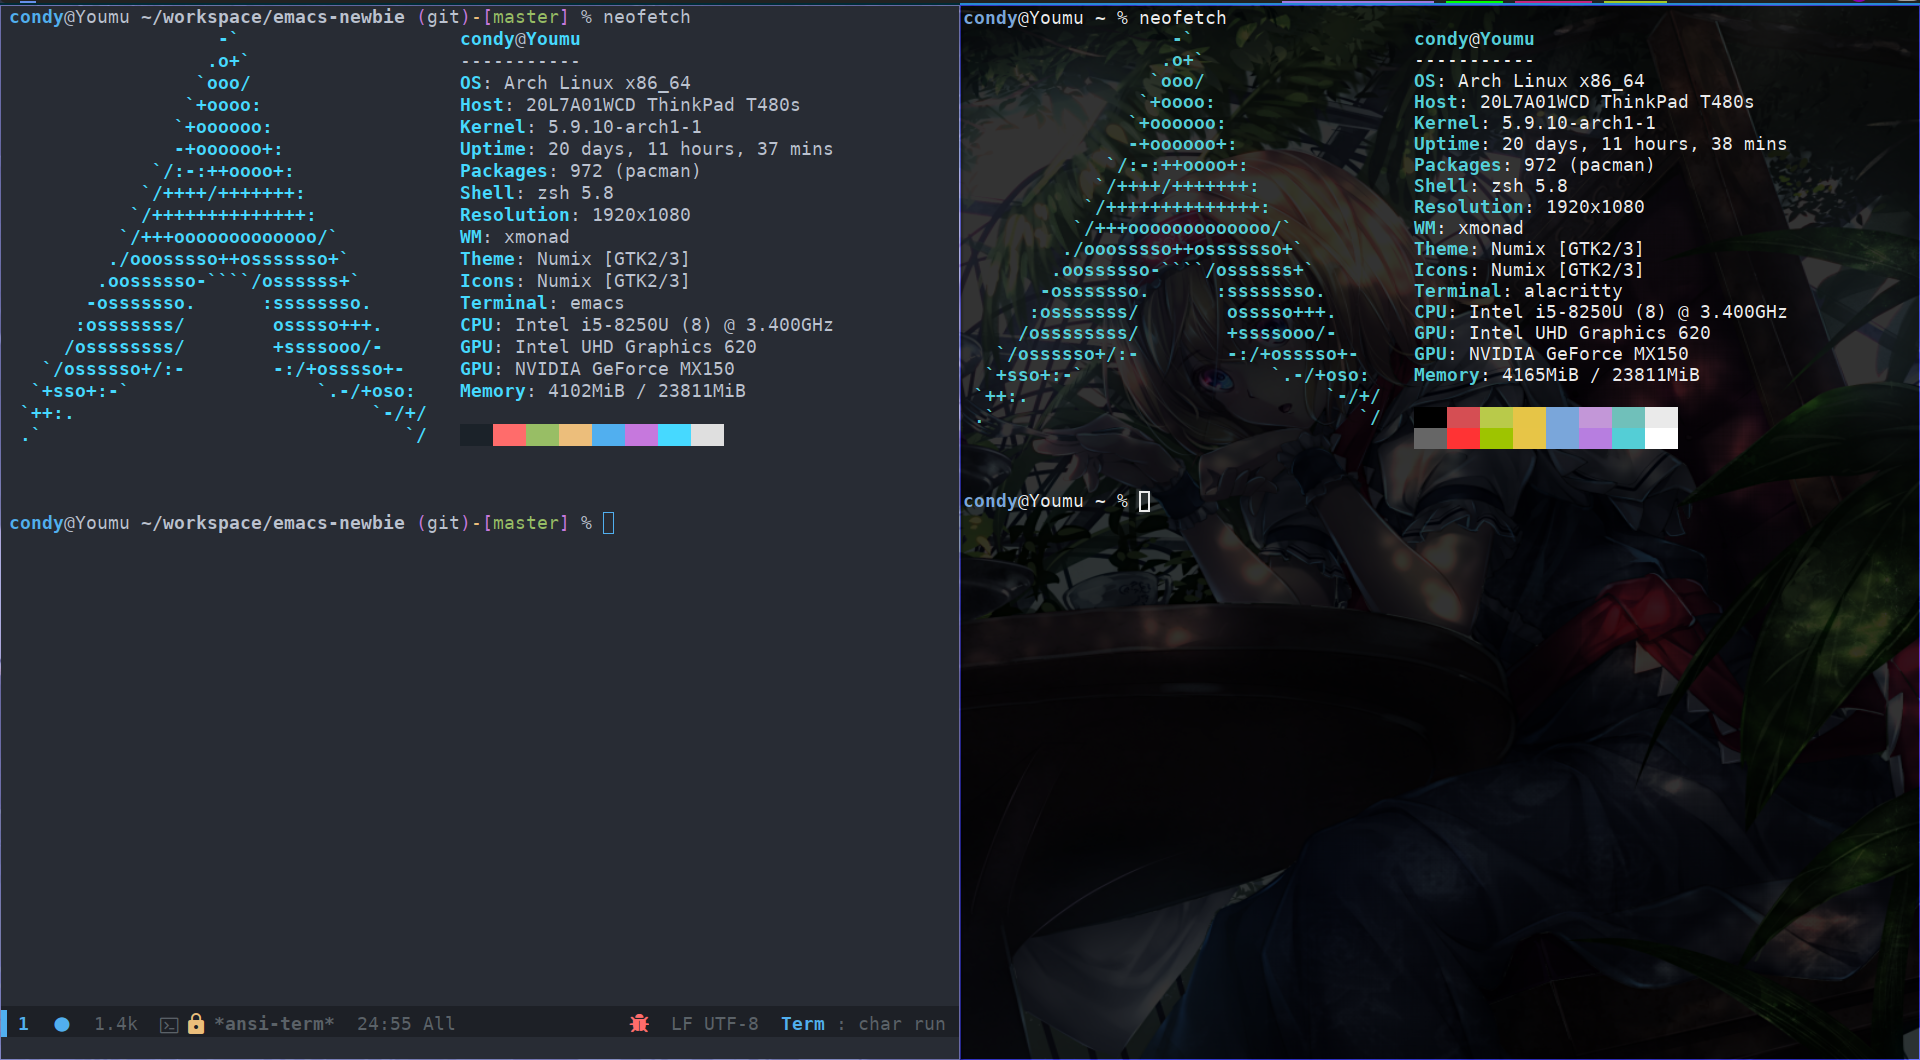Click the terminal icon in the Emacs modeline
This screenshot has width=1920, height=1060.
pyautogui.click(x=169, y=1025)
